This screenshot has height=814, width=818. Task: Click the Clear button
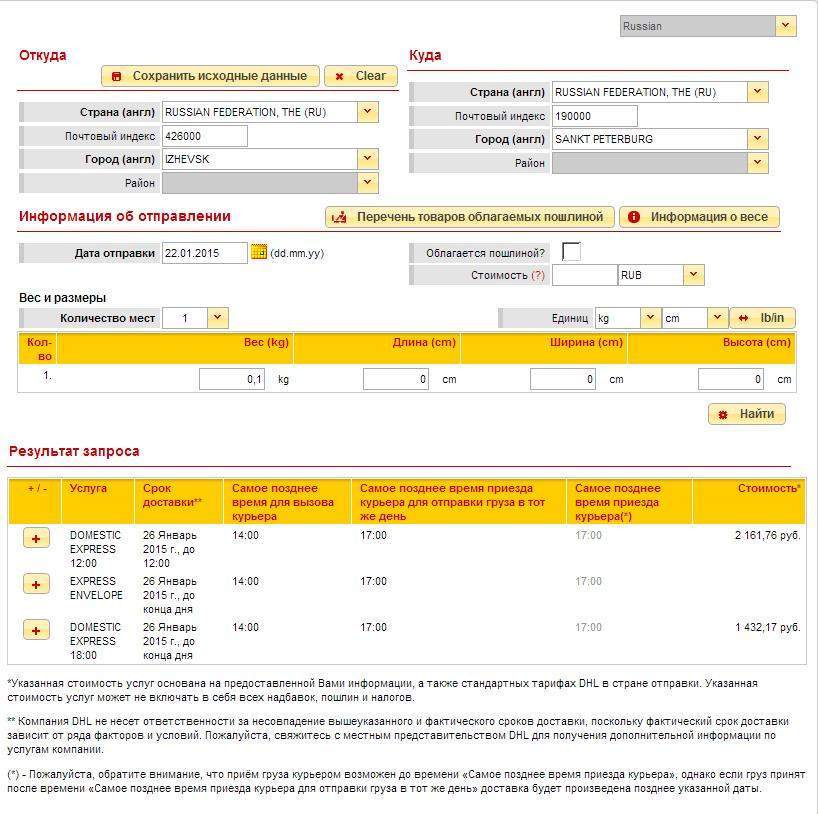click(360, 76)
